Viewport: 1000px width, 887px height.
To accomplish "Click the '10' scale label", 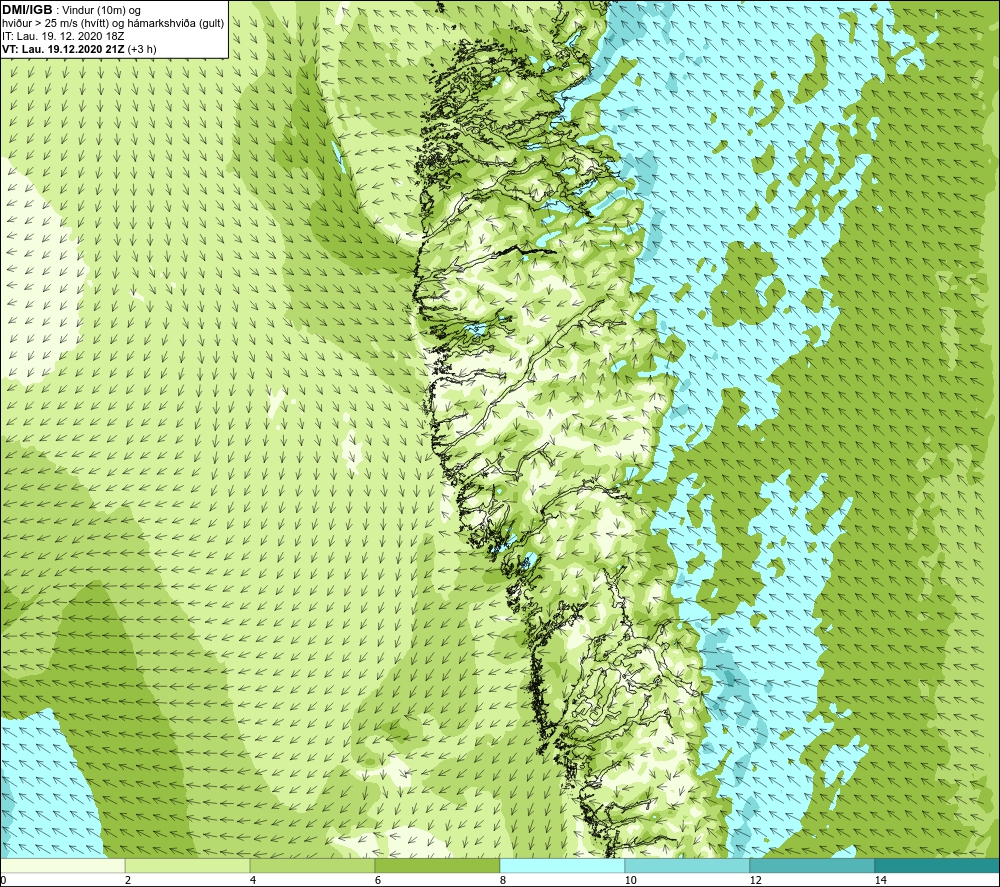I will coord(630,880).
